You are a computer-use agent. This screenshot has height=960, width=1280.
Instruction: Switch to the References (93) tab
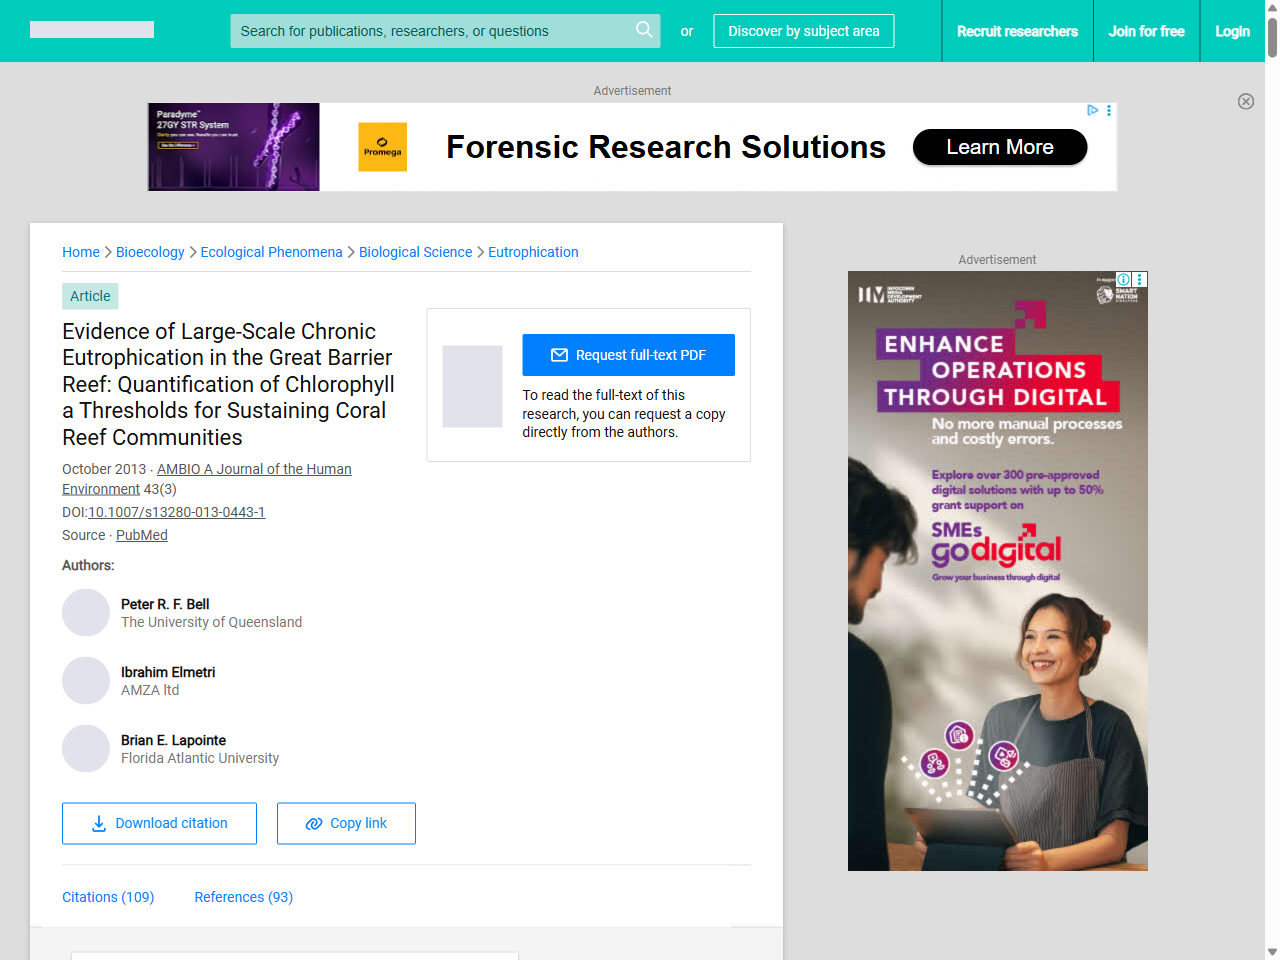pyautogui.click(x=243, y=897)
